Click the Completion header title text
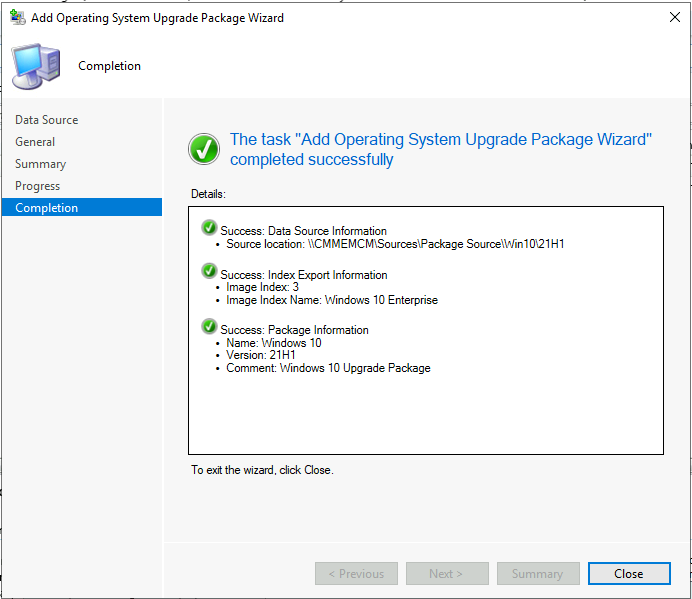This screenshot has width=692, height=599. (109, 66)
